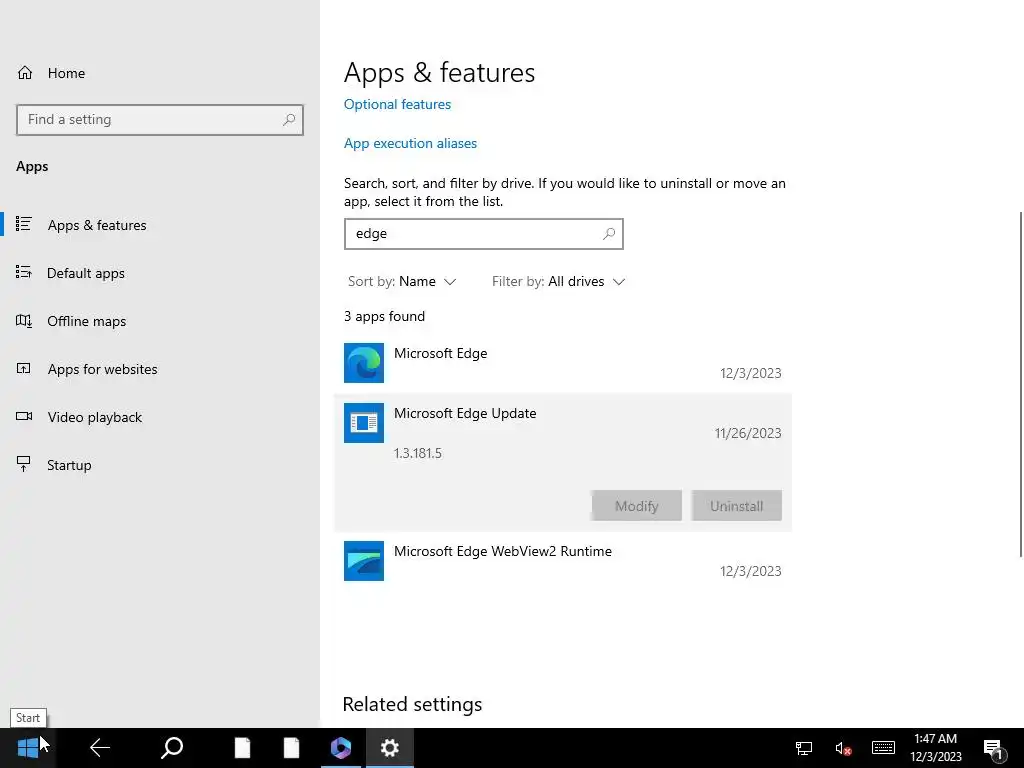Click the Microsoft Edge Update name
1024x768 pixels.
(465, 413)
